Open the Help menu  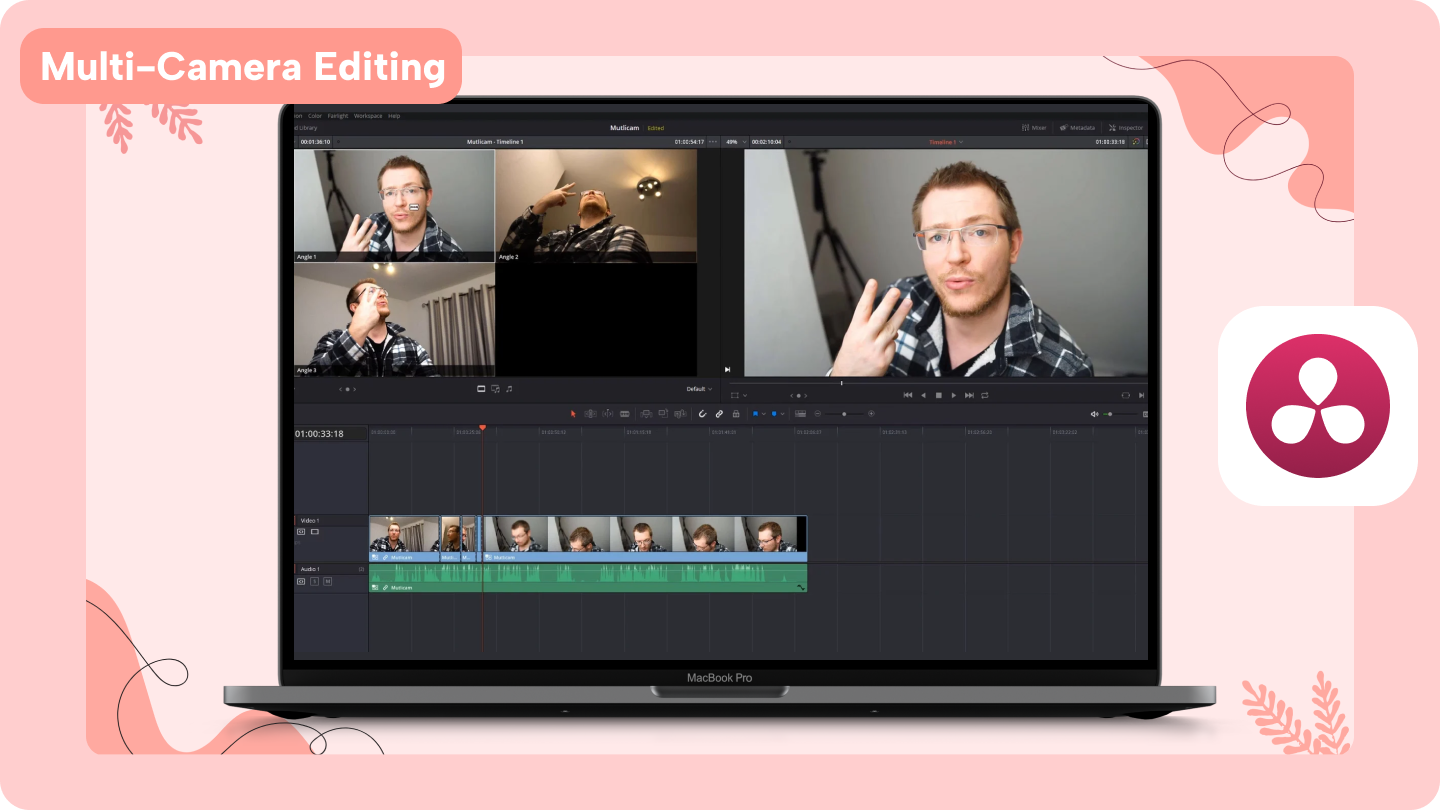pos(394,116)
